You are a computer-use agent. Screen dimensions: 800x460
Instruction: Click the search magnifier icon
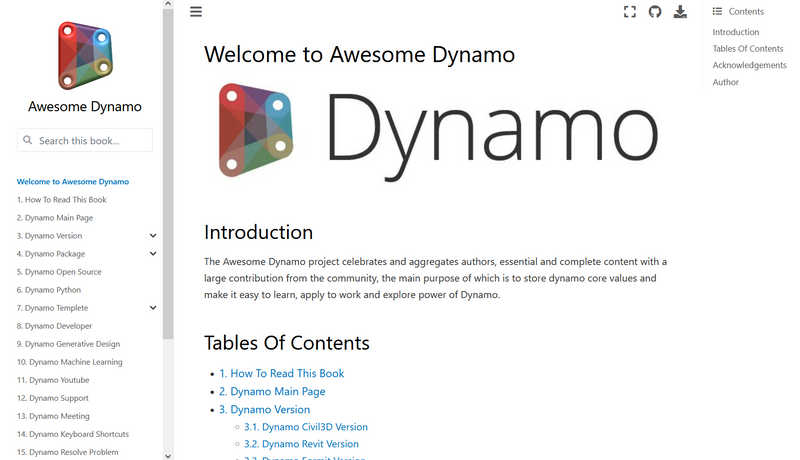coord(28,140)
